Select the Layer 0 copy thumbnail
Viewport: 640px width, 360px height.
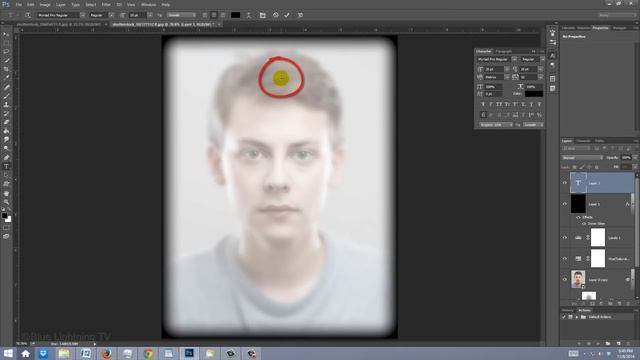578,279
